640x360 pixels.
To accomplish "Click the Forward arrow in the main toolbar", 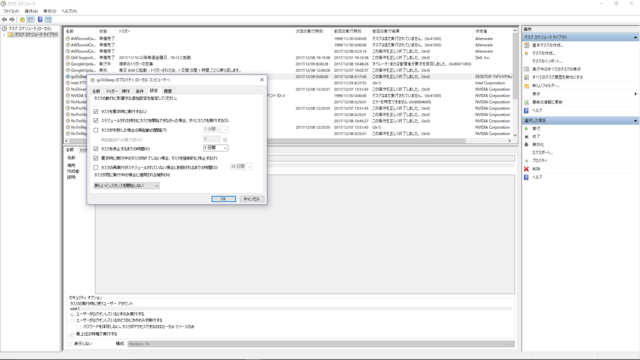I will (x=12, y=19).
